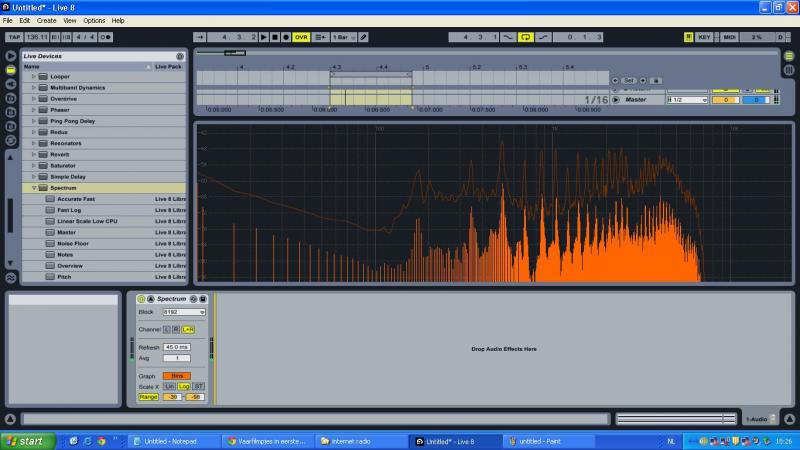
Task: Open the Edit menu
Action: point(24,20)
